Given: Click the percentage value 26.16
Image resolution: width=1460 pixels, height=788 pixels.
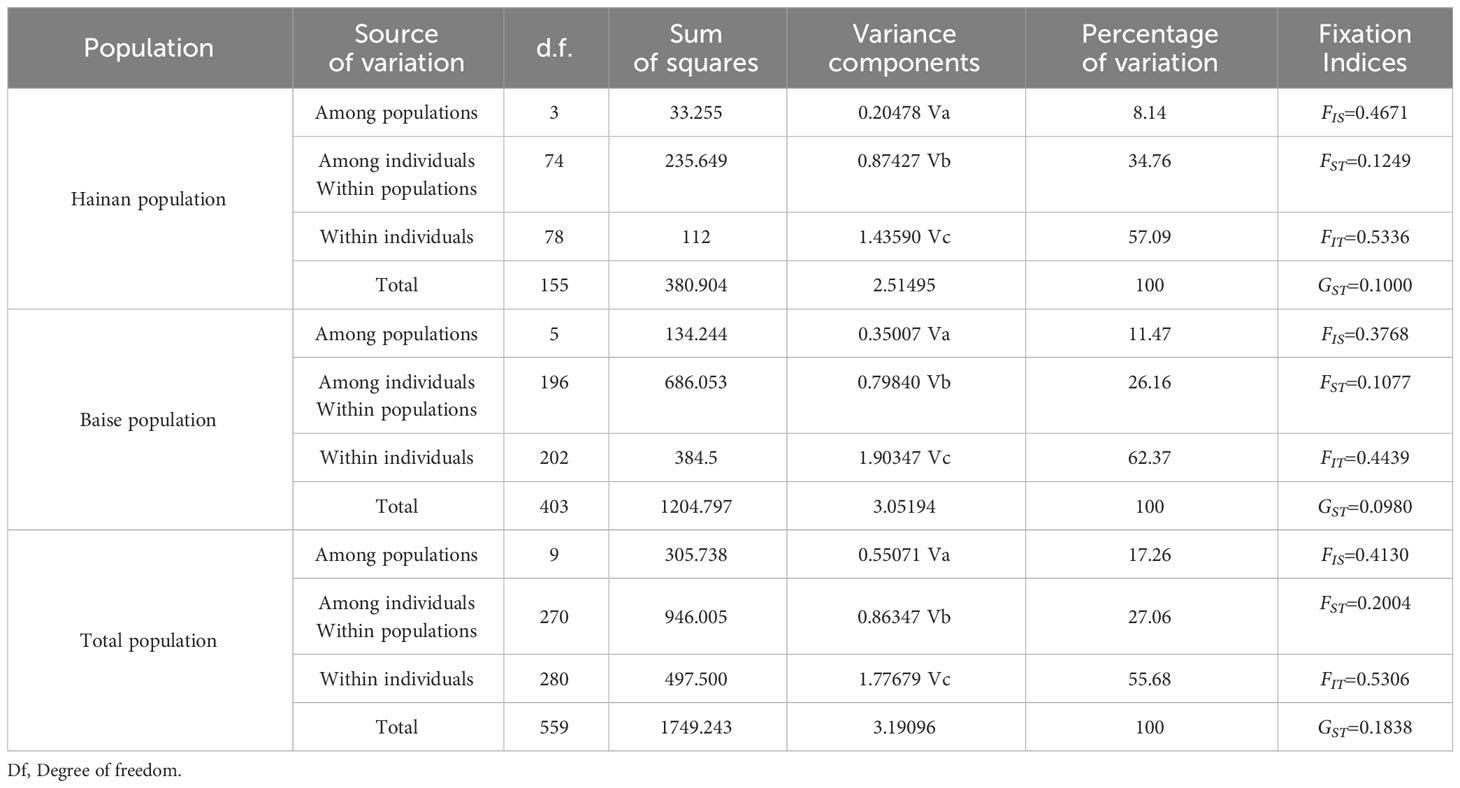Looking at the screenshot, I should click(1150, 381).
